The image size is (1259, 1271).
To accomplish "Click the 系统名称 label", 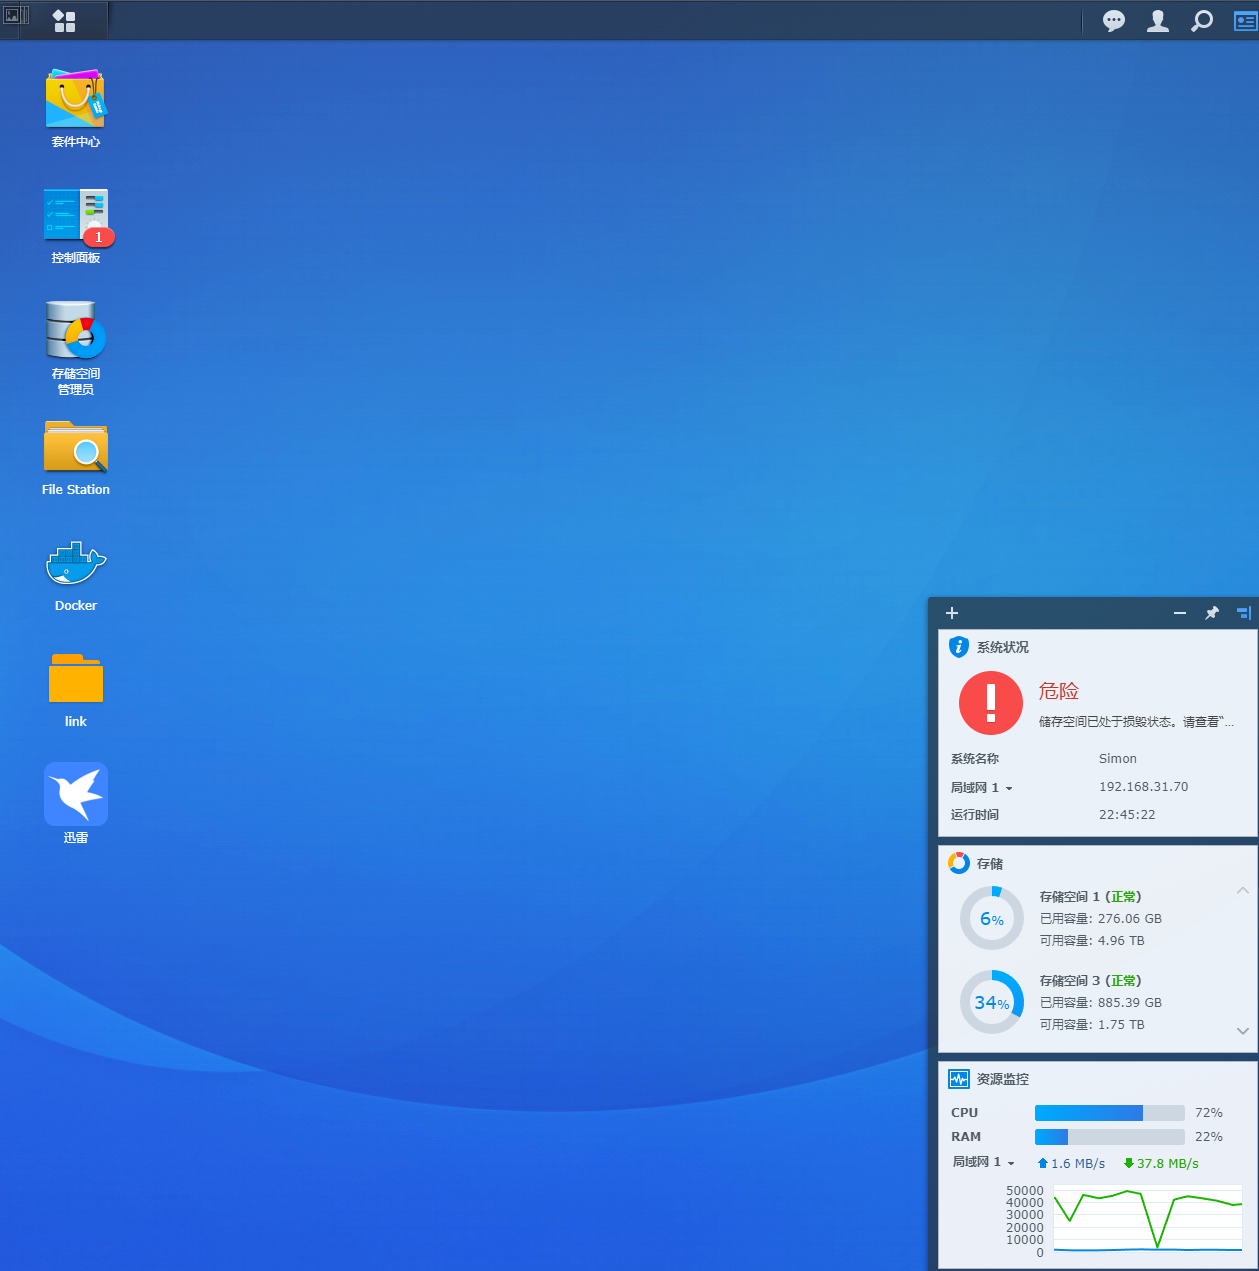I will pos(975,759).
